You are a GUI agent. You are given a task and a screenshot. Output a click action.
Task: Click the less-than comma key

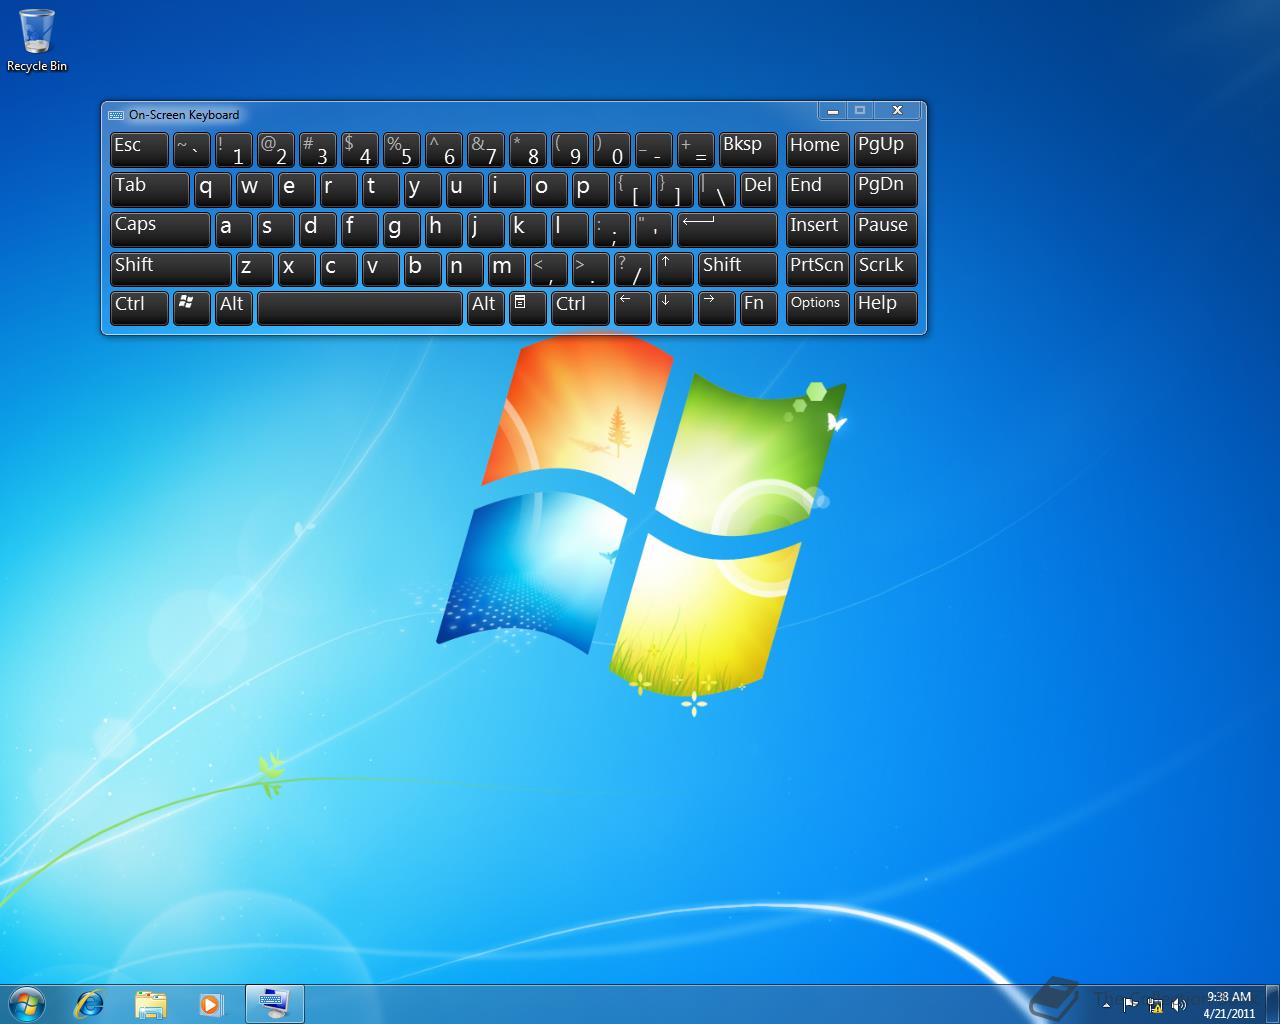[x=548, y=268]
